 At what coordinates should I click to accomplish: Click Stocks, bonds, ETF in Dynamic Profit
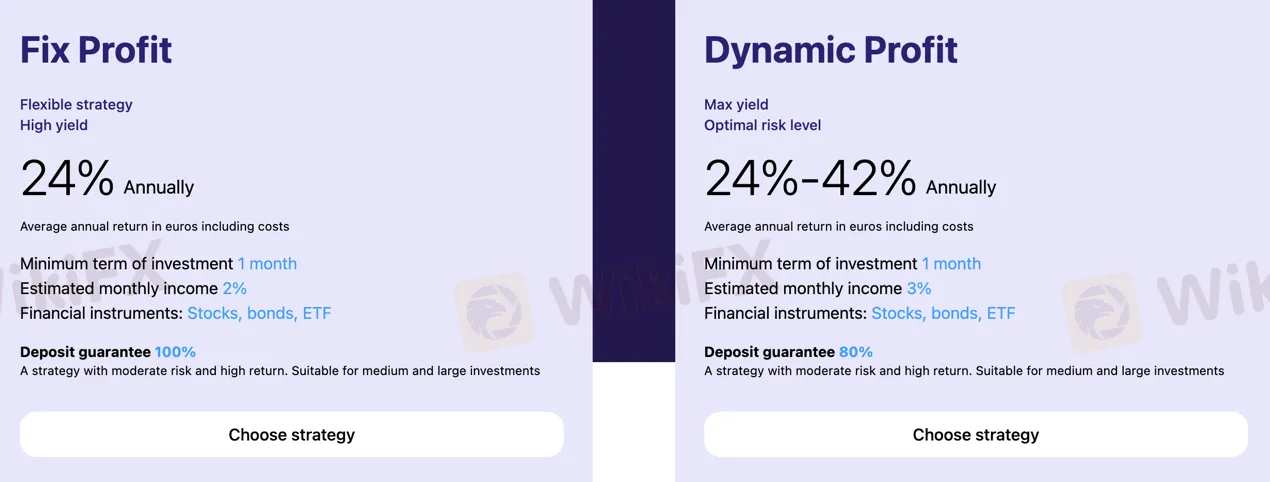point(943,314)
